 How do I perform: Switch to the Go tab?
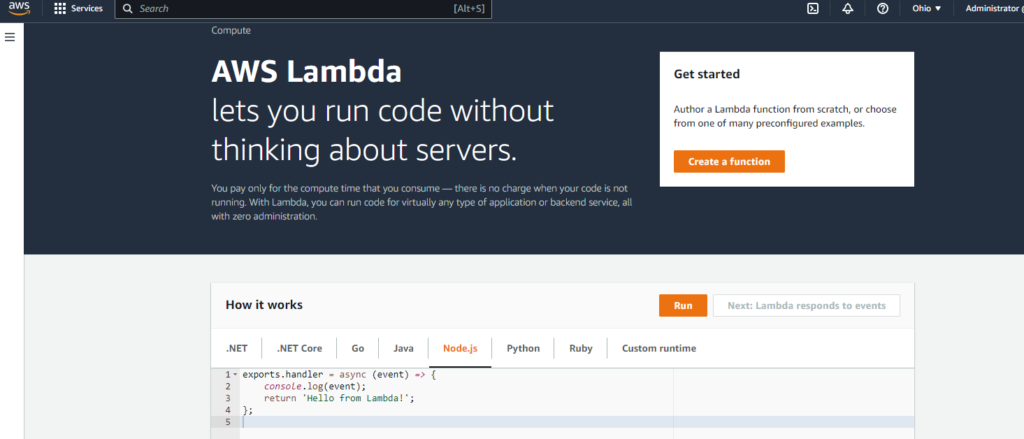[x=358, y=348]
